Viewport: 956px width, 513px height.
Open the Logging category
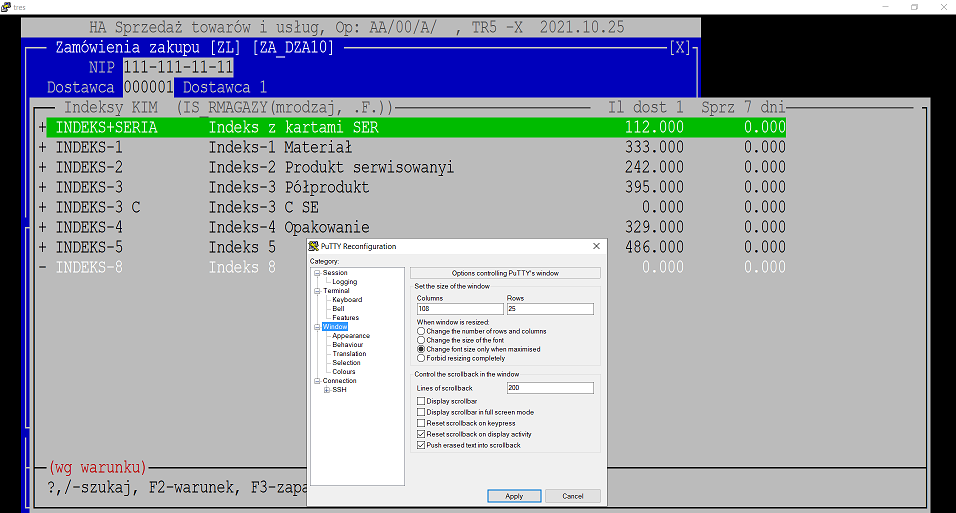(344, 282)
